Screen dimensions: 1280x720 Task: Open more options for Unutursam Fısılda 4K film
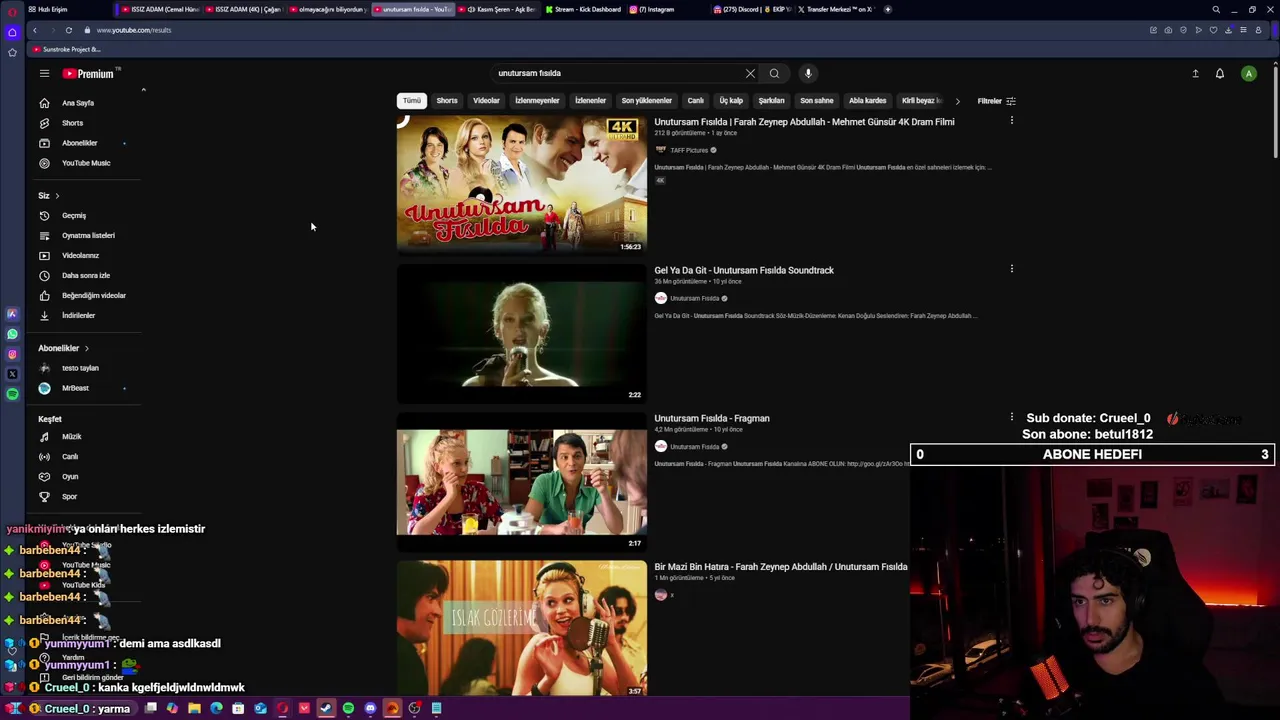[1011, 121]
